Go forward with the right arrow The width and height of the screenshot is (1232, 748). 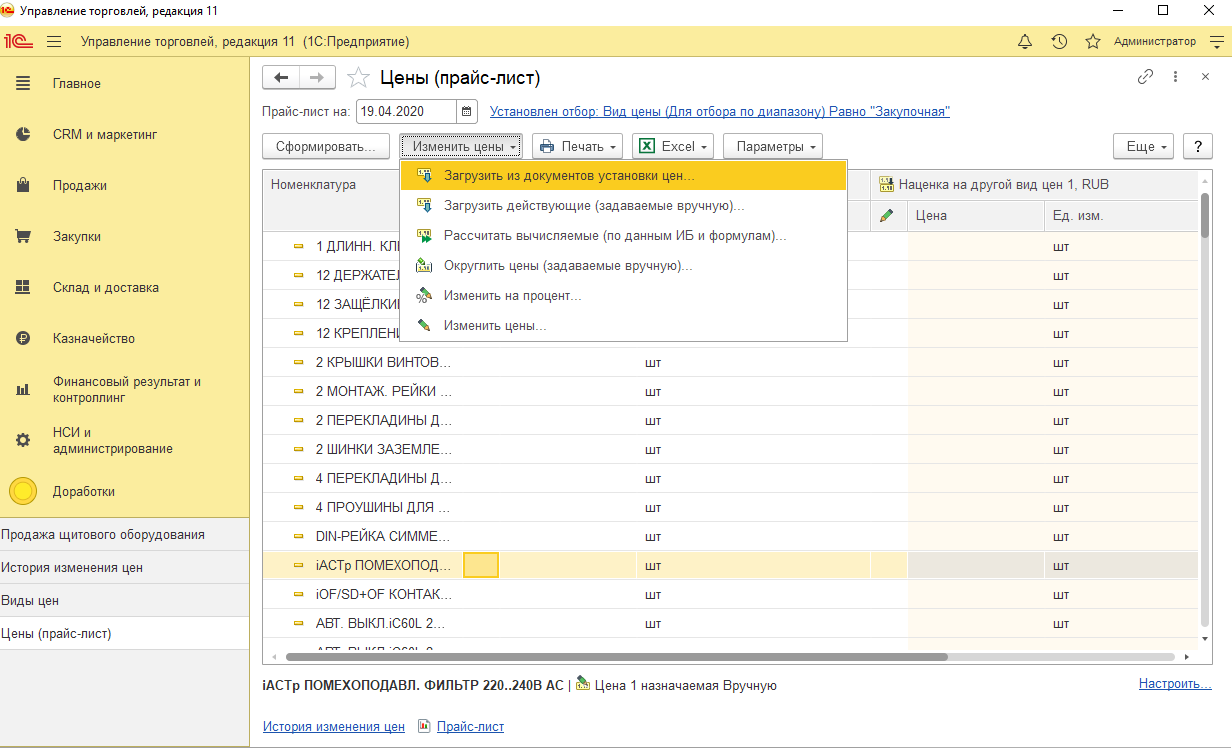pyautogui.click(x=317, y=78)
